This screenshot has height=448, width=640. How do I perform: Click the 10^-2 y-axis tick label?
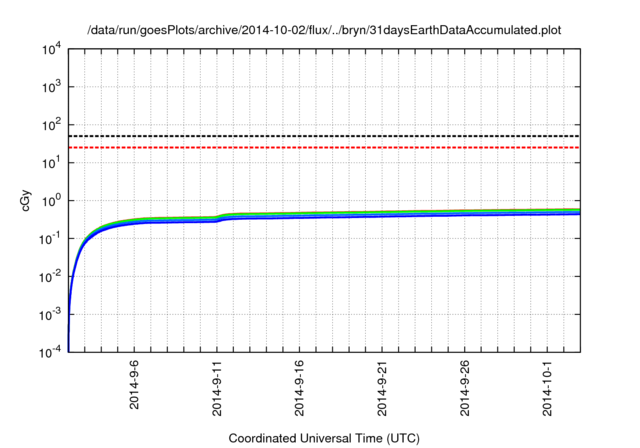tap(50, 276)
